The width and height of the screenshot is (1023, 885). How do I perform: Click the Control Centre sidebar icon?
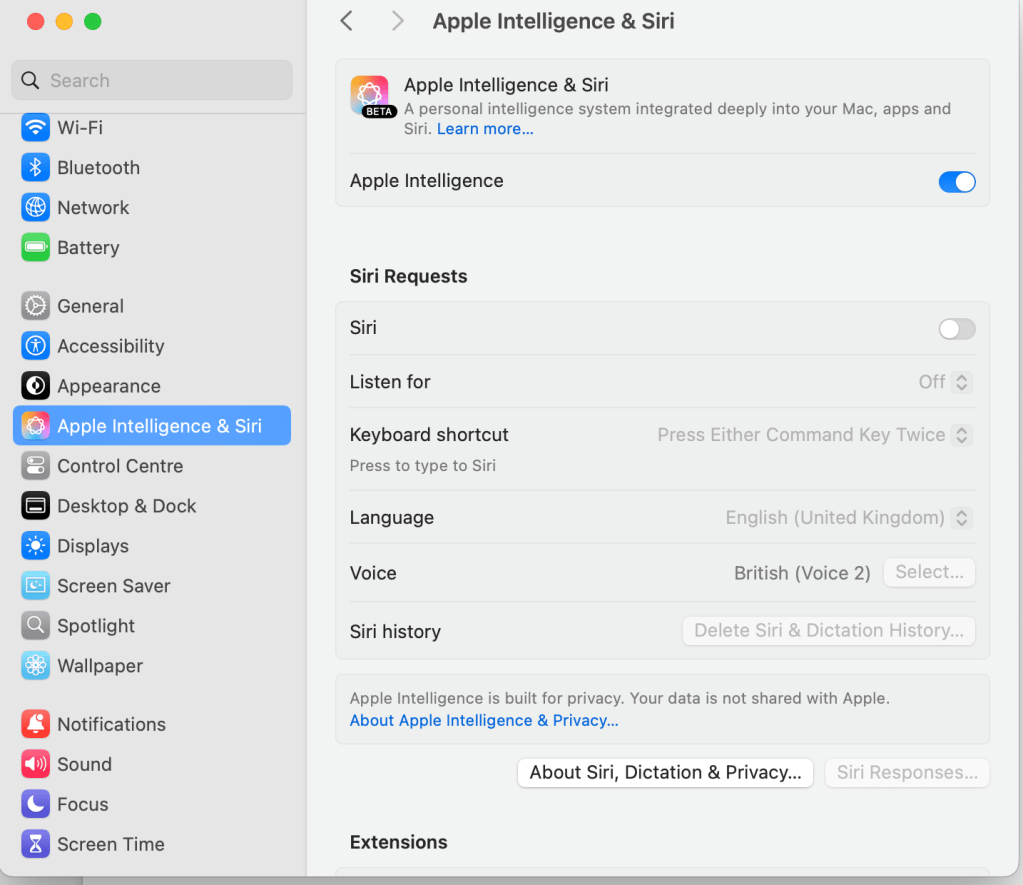click(x=36, y=466)
